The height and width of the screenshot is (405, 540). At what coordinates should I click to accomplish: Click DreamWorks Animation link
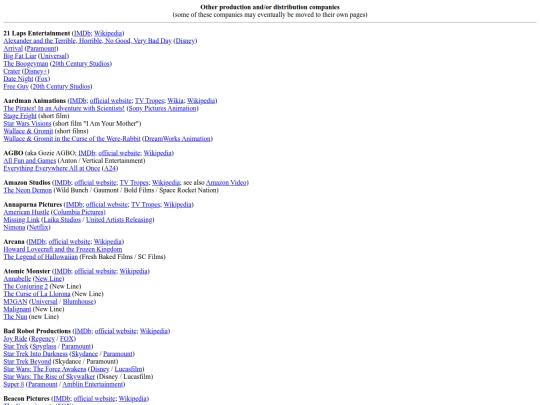coord(177,139)
